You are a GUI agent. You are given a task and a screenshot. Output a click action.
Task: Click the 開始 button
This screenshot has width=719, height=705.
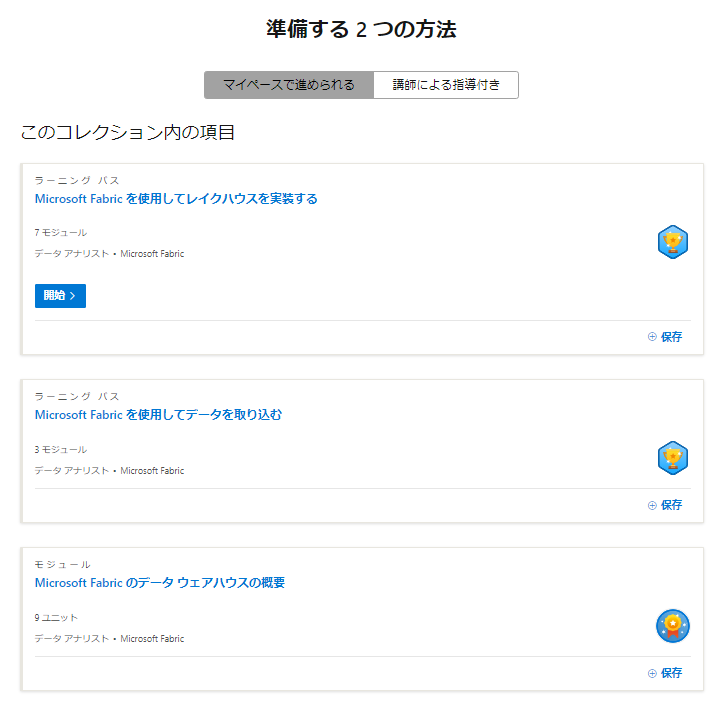(60, 295)
